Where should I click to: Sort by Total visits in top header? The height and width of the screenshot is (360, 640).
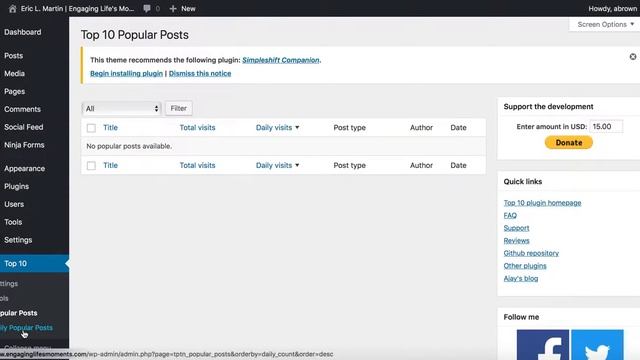[197, 127]
